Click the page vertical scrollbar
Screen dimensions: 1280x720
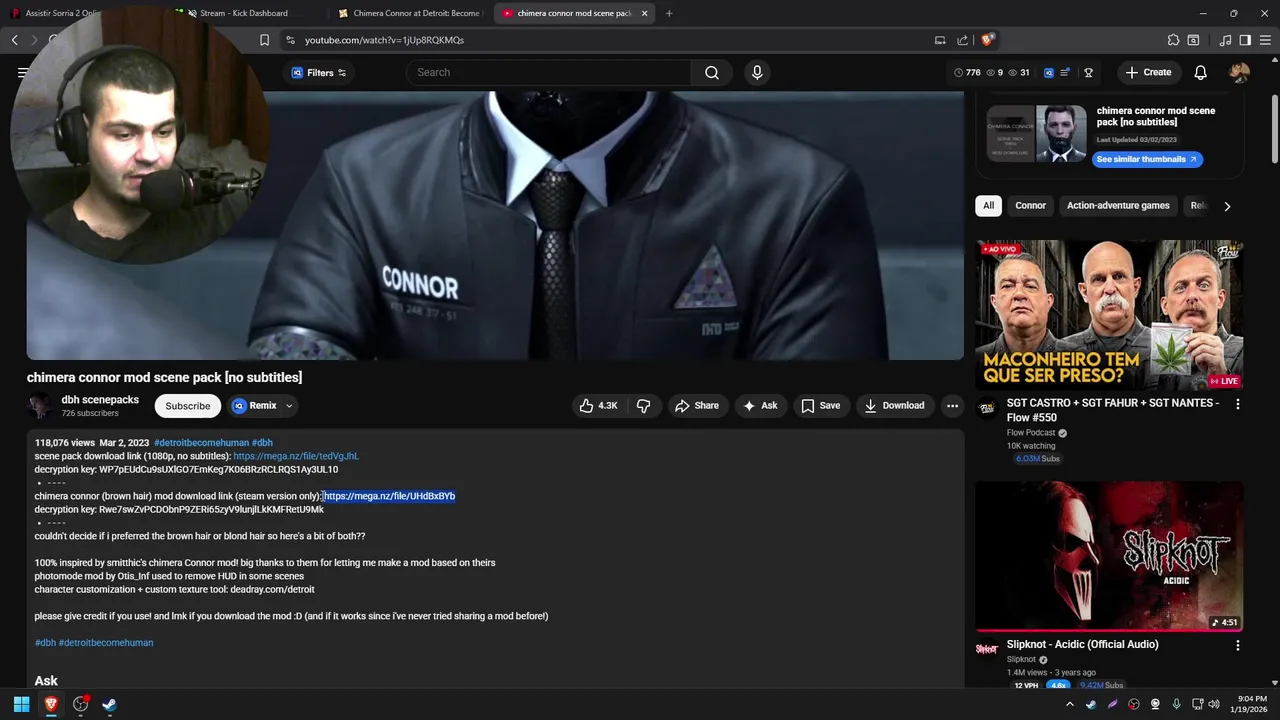click(1274, 130)
